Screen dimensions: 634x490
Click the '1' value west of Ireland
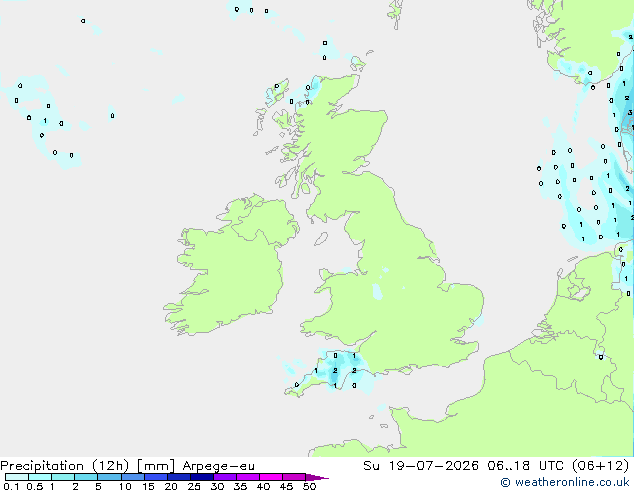[45, 120]
